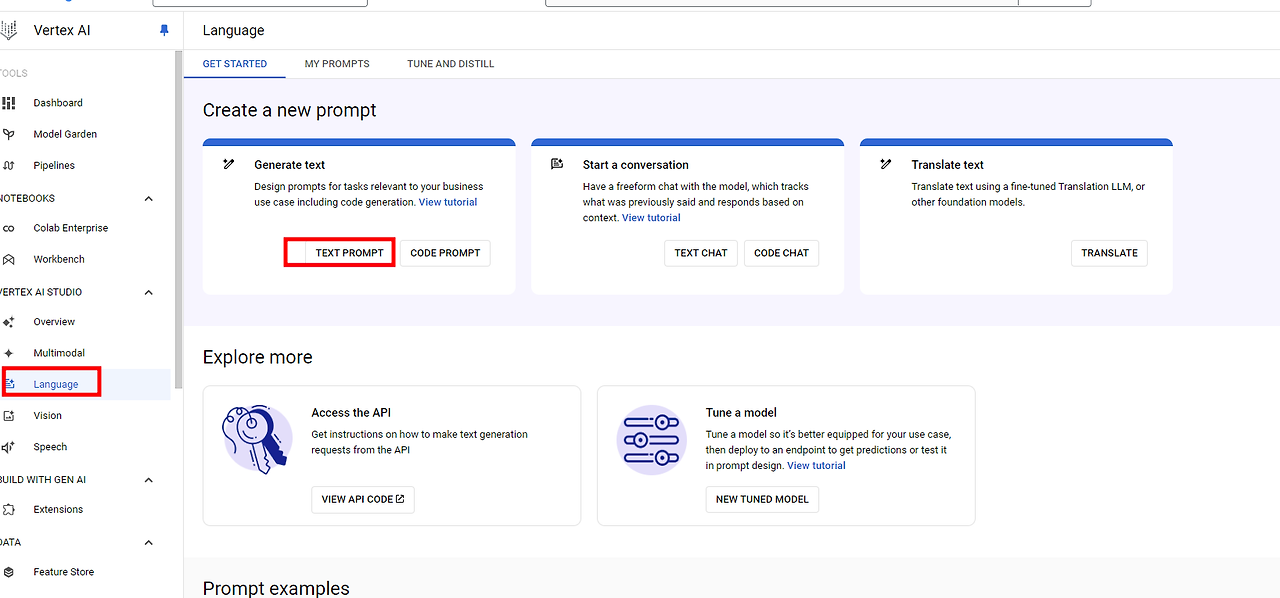
Task: Click the Vision icon in sidebar
Action: pos(9,416)
